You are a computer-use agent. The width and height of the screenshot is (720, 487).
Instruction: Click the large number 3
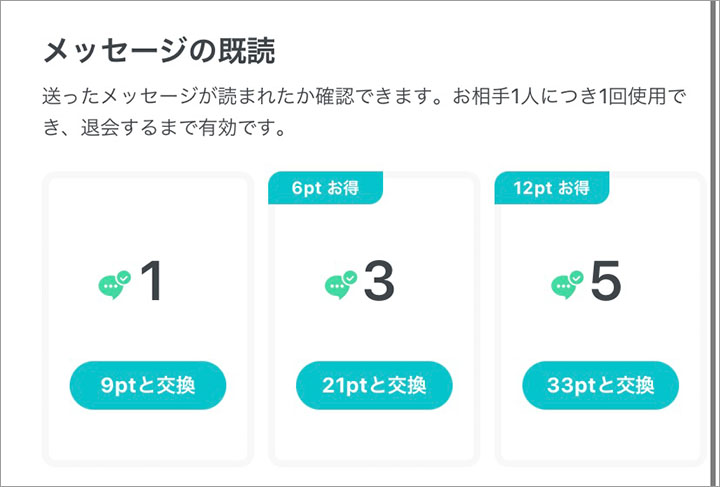click(x=379, y=280)
